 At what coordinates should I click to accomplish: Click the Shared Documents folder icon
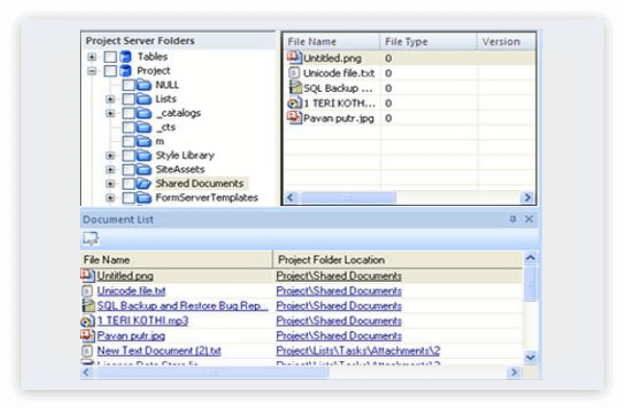(x=143, y=183)
